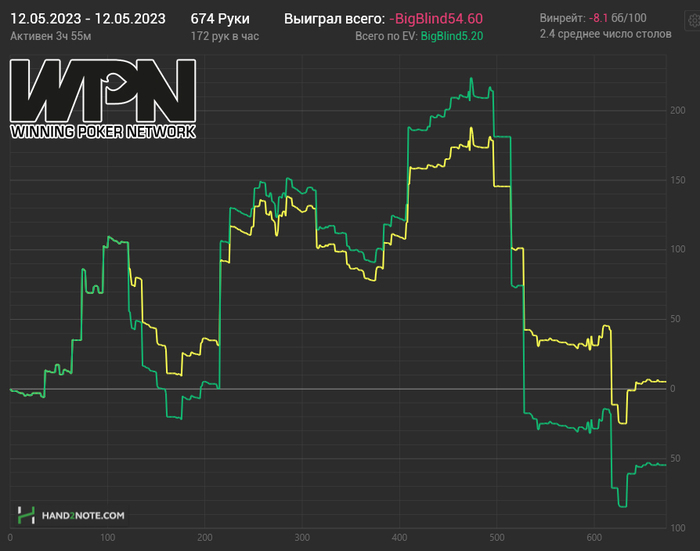Click the 'Всего по EV:' label
This screenshot has width=700, height=551.
click(x=386, y=36)
